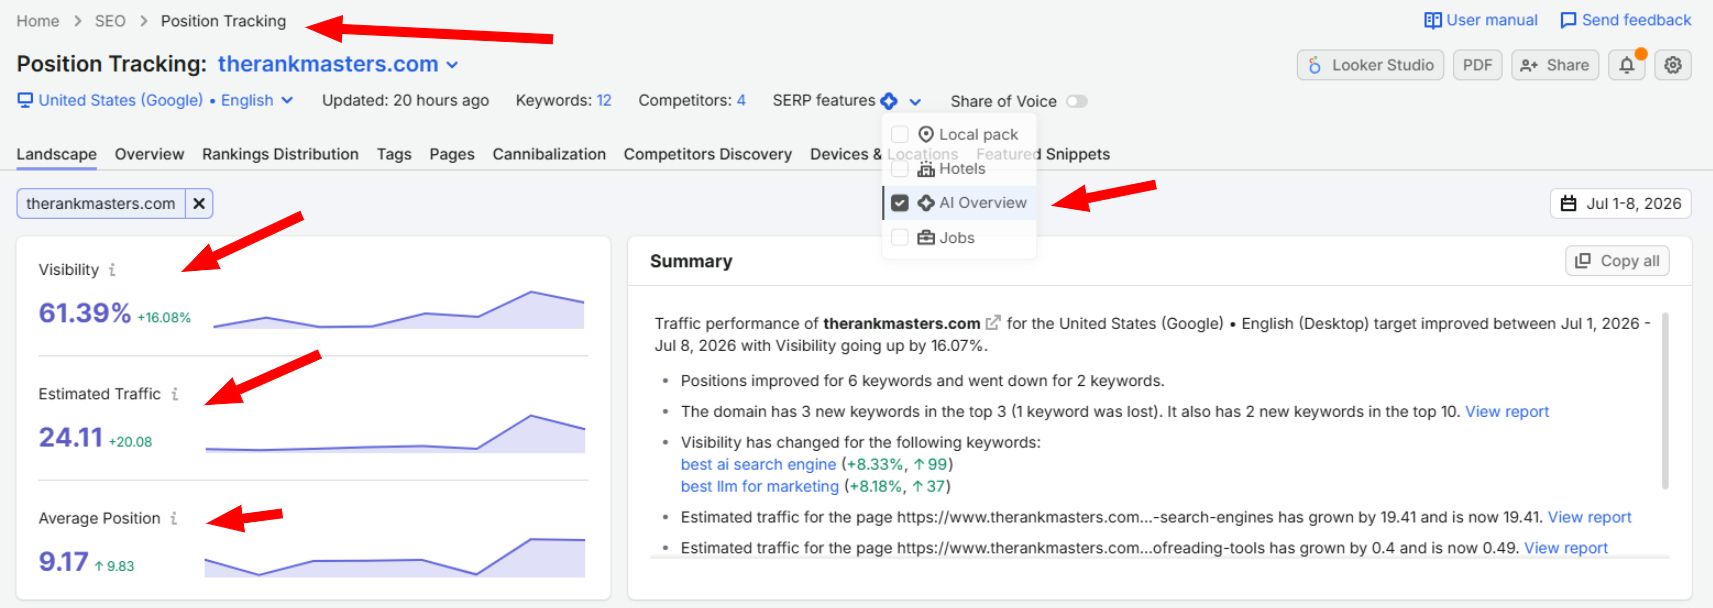
Task: Check the Jobs checkbox
Action: (900, 238)
